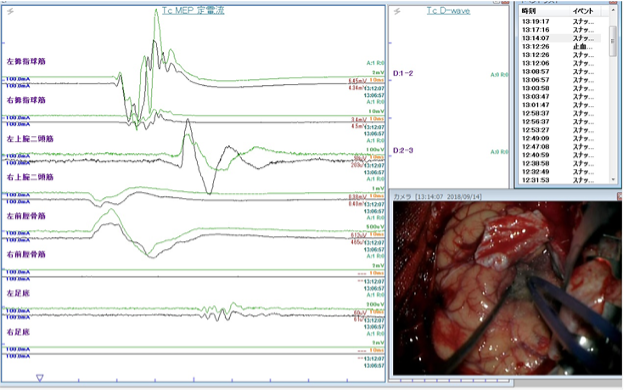Click the lightning stimulus icon in Tc MEP panel
The image size is (625, 391).
click(10, 11)
